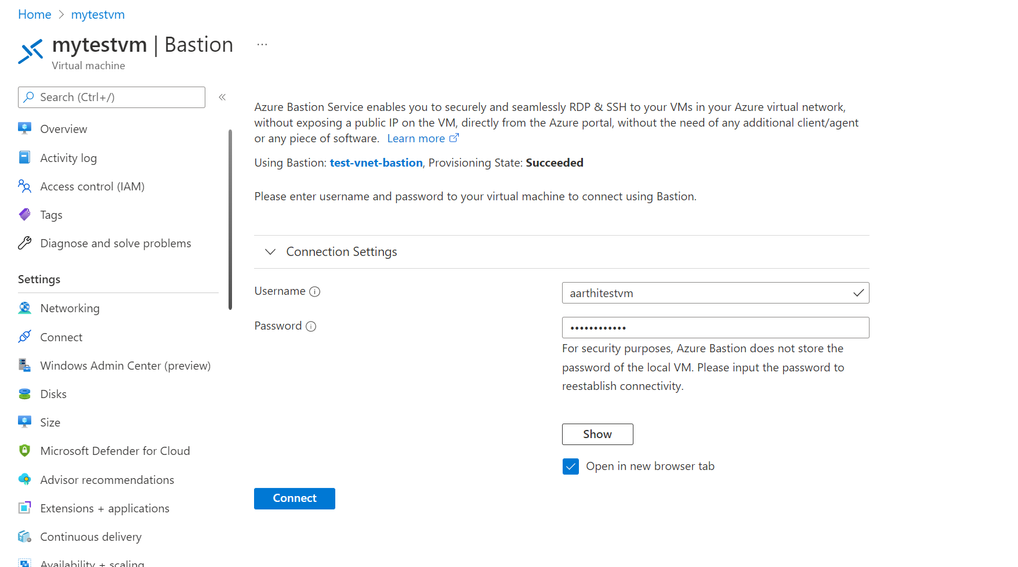Click the Networking icon
1018x567 pixels.
click(x=25, y=308)
